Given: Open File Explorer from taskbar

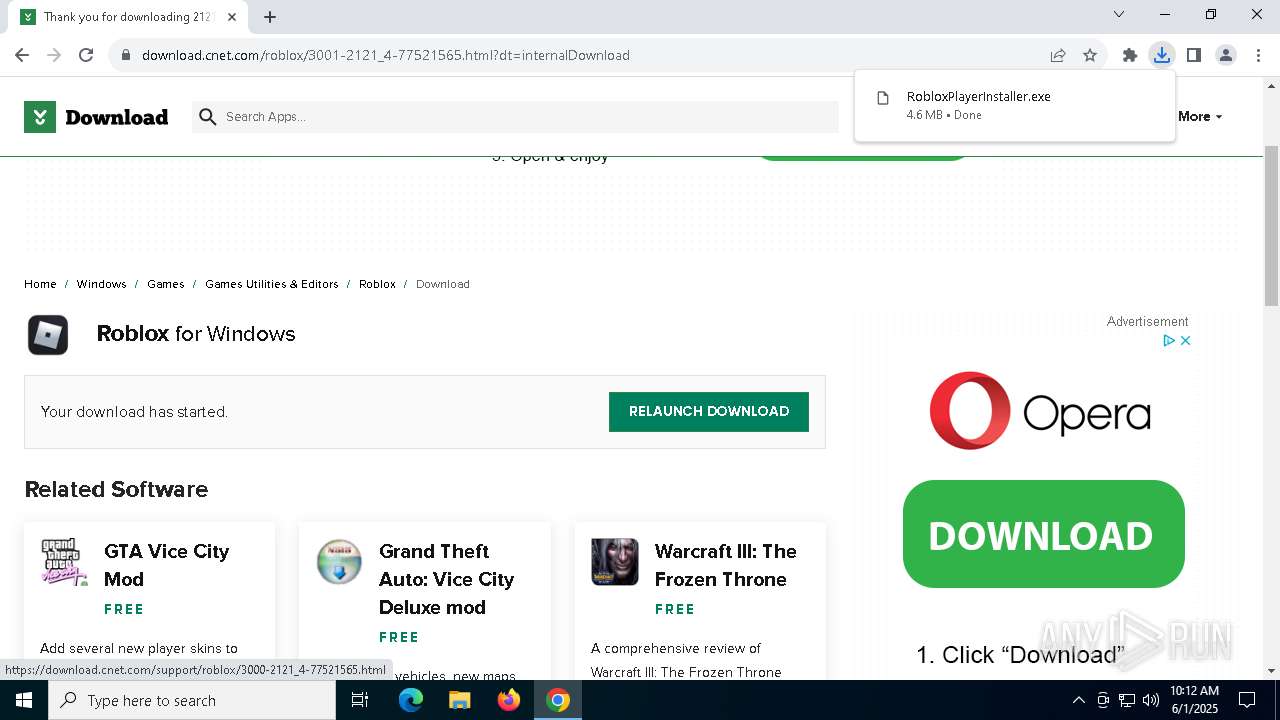Looking at the screenshot, I should (460, 700).
